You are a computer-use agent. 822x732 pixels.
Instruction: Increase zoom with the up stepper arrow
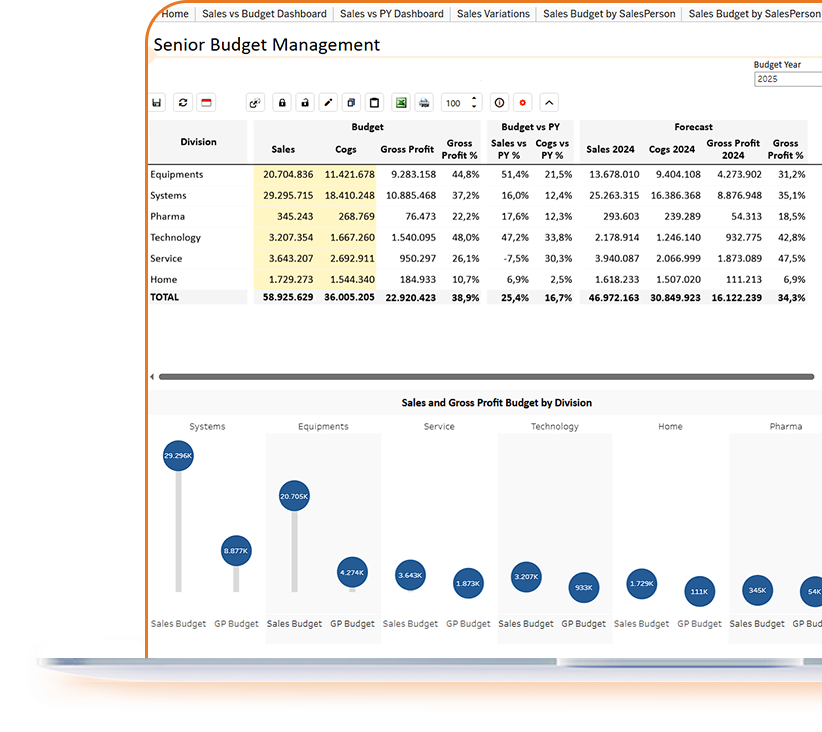(x=472, y=98)
